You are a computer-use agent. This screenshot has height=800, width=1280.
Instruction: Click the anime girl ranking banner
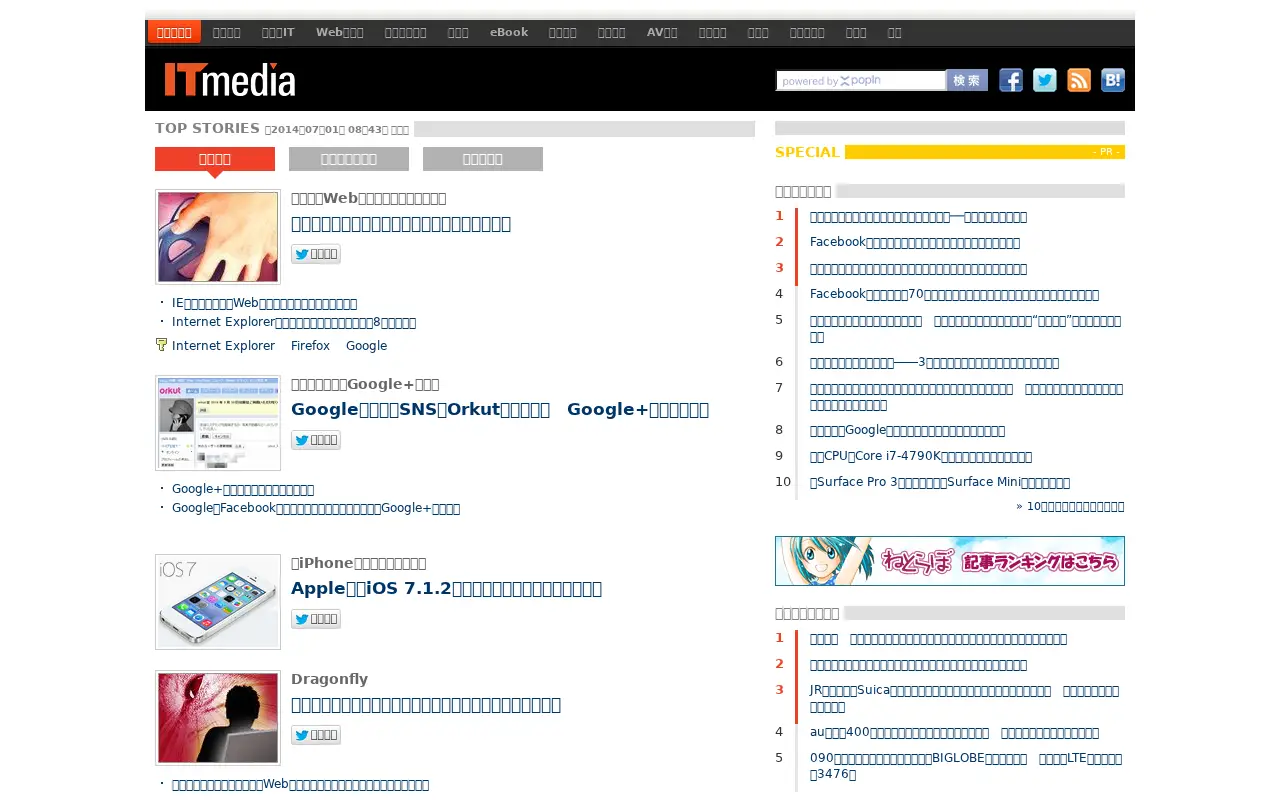pos(950,561)
